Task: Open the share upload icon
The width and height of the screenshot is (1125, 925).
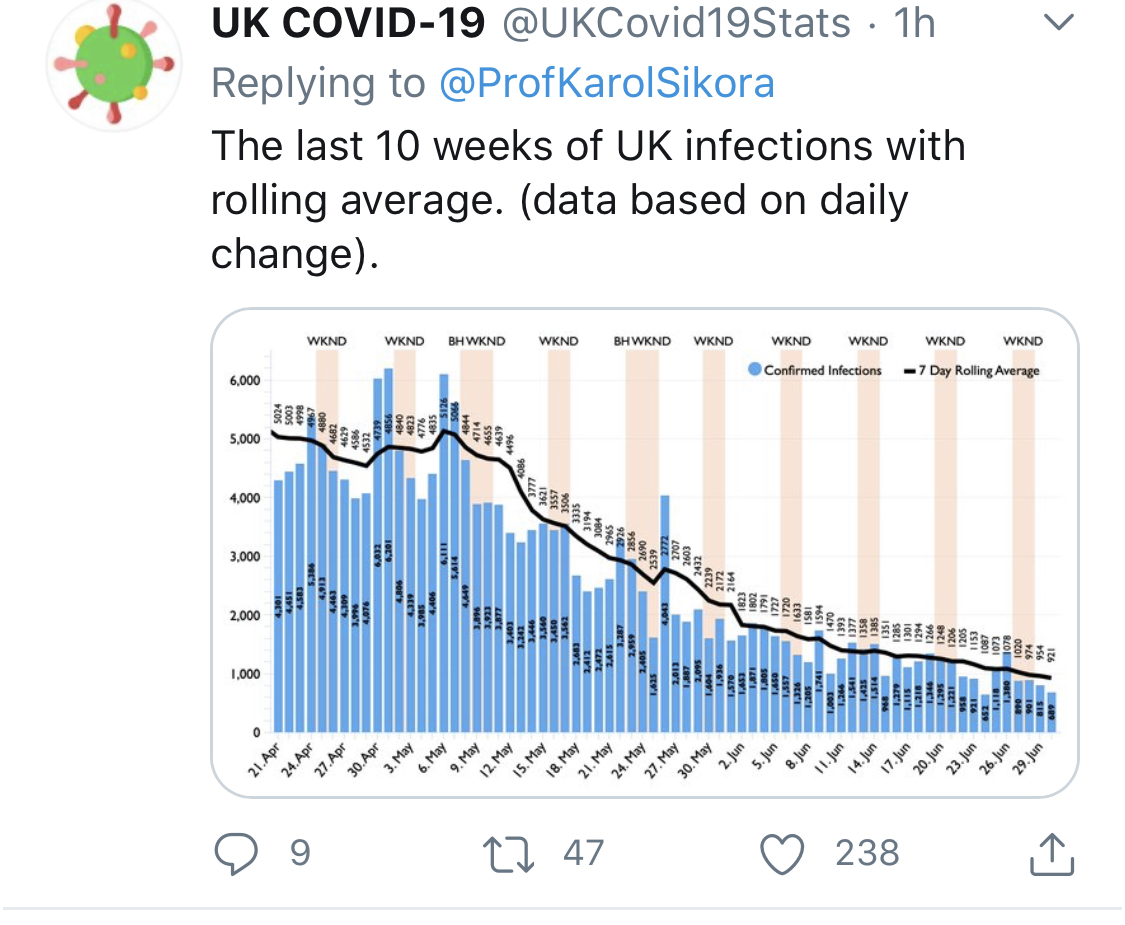Action: click(1051, 853)
